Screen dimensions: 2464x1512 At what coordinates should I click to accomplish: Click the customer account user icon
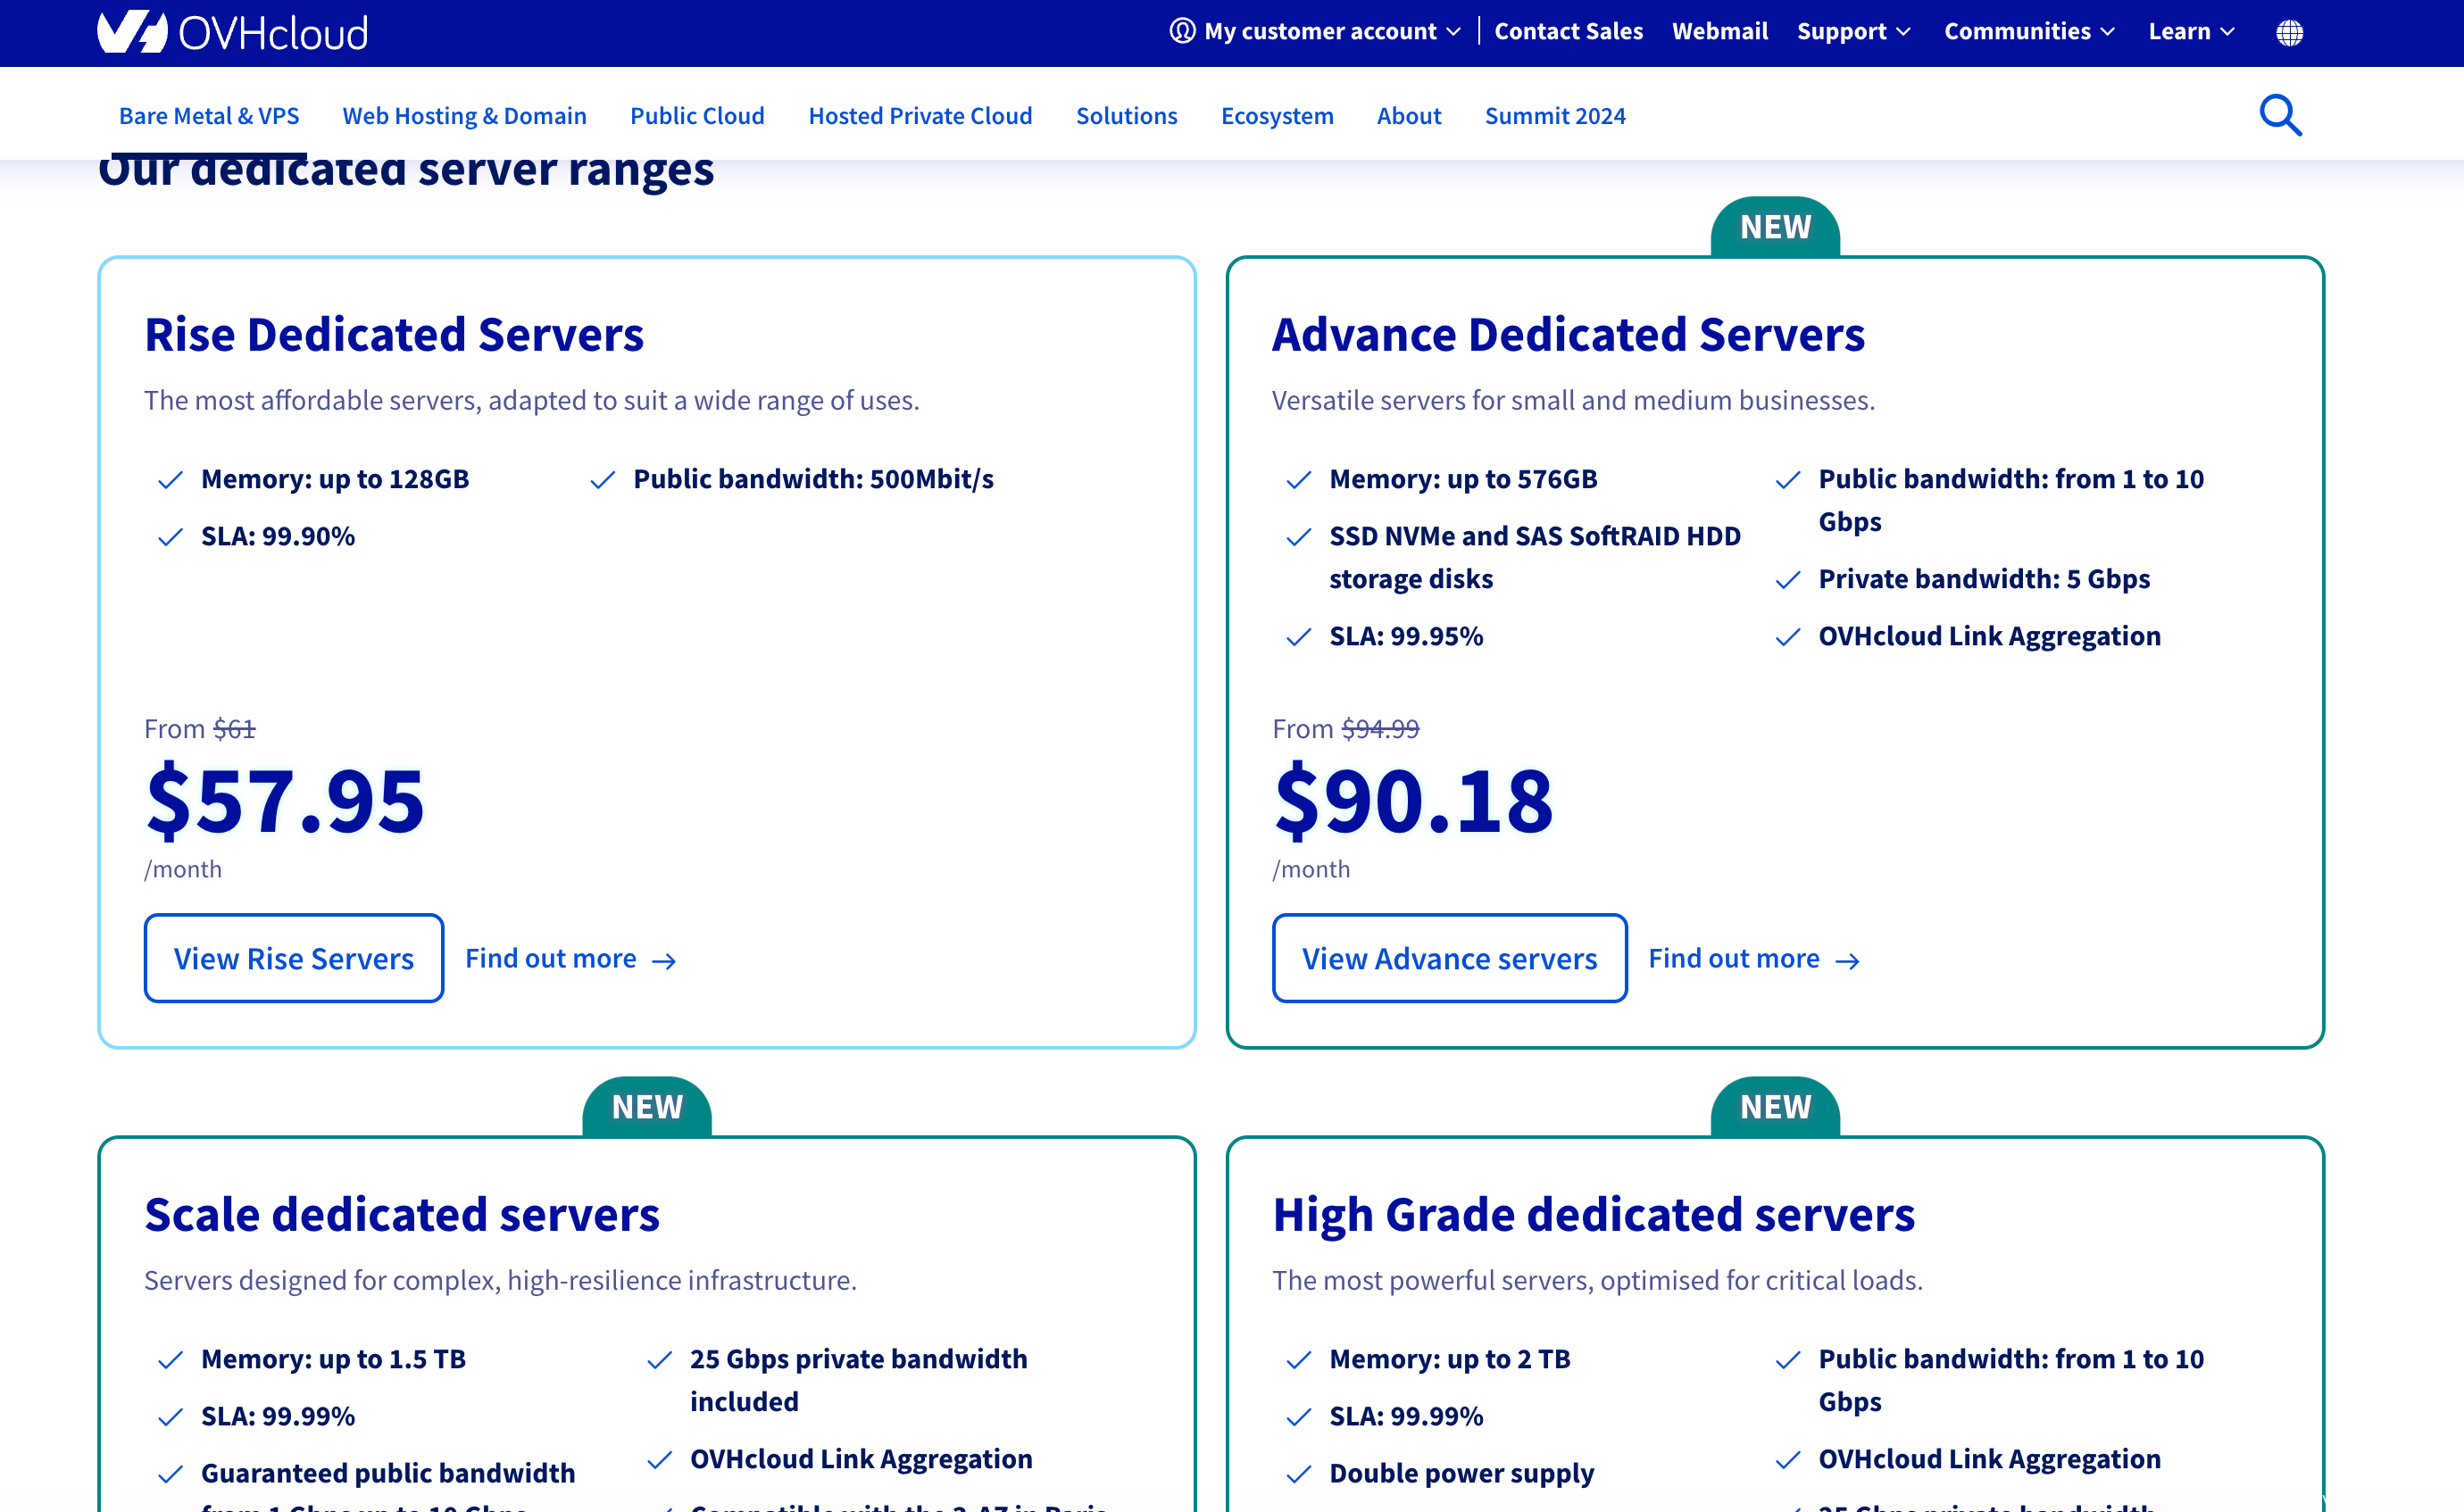[x=1182, y=31]
